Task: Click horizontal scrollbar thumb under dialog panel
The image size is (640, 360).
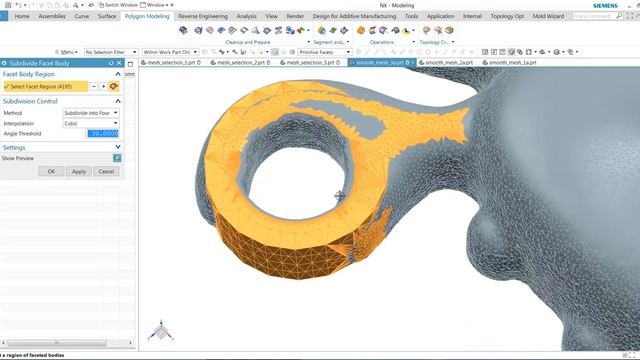Action: coord(57,343)
